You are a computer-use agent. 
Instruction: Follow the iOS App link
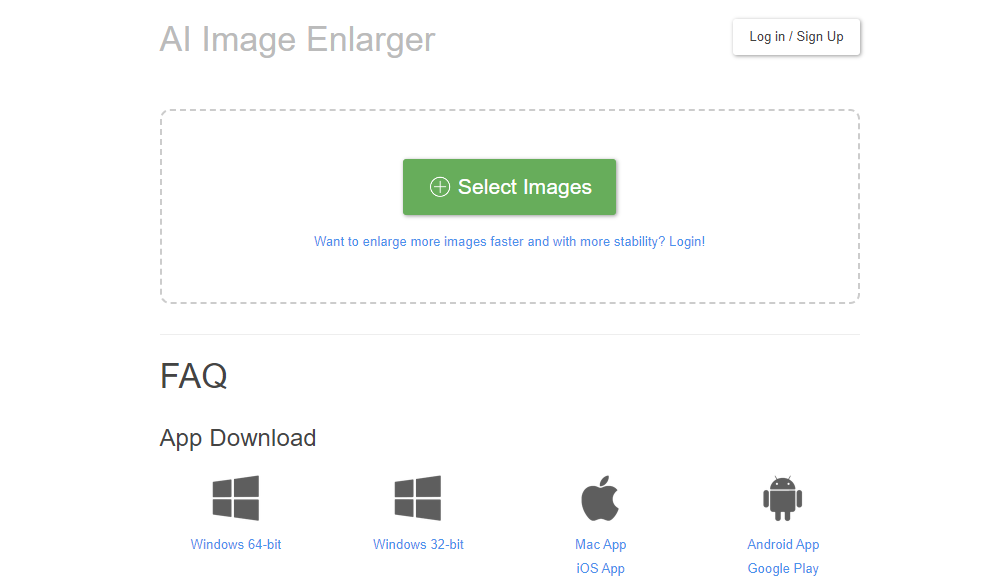[600, 569]
